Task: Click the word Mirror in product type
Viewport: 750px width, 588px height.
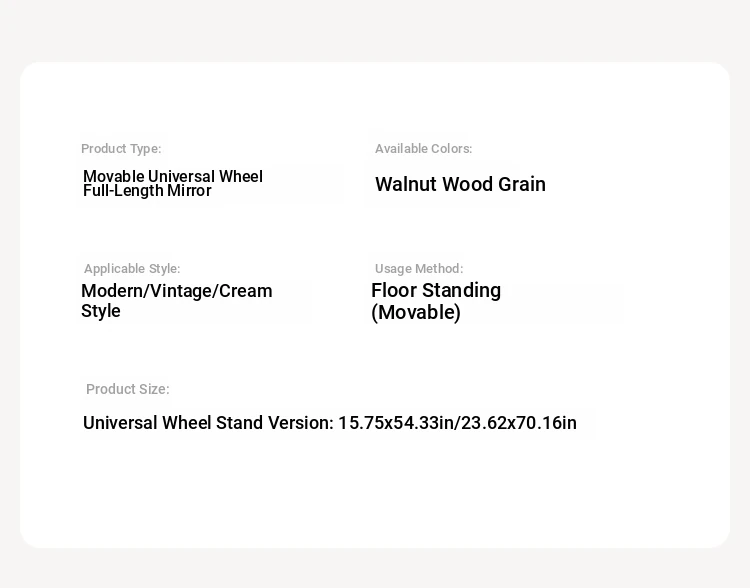Action: [189, 191]
